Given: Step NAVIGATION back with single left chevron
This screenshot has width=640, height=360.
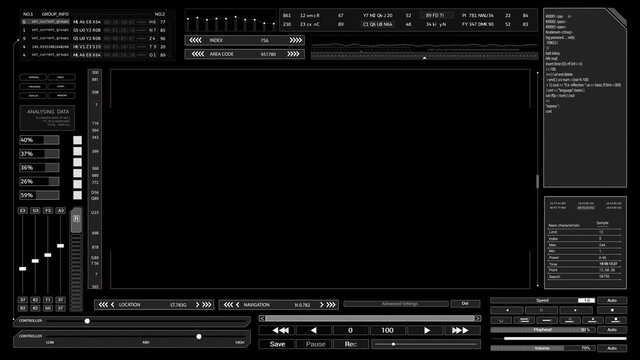Looking at the screenshot, I should point(238,304).
